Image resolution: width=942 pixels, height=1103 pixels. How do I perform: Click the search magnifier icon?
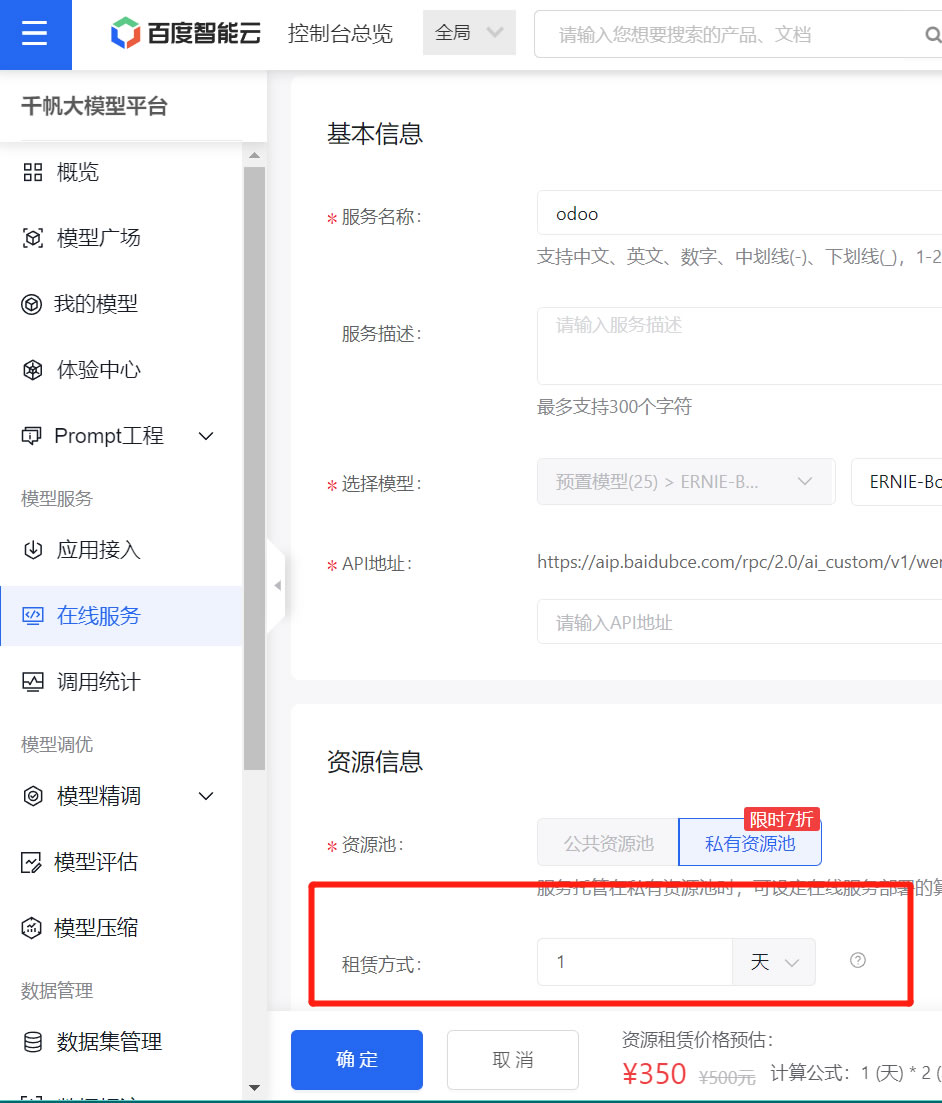(x=931, y=35)
